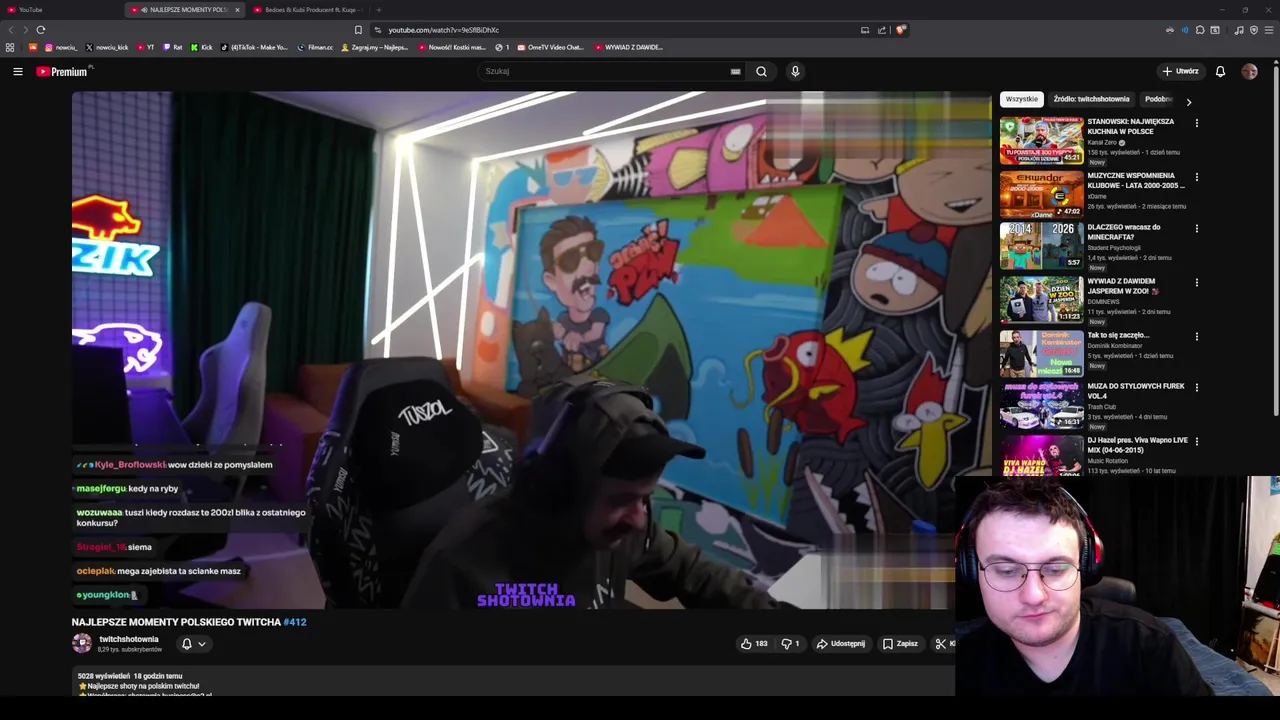Close the NAJLEPSZE MOMENTY browser tab

[237, 10]
